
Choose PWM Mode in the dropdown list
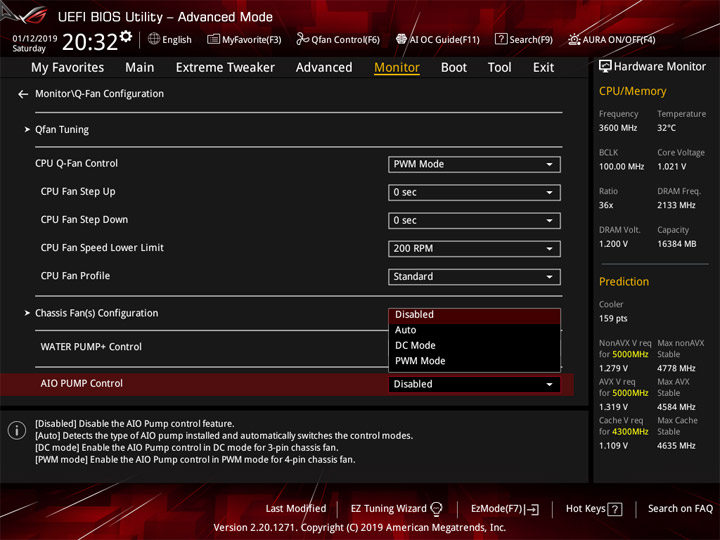(x=474, y=361)
